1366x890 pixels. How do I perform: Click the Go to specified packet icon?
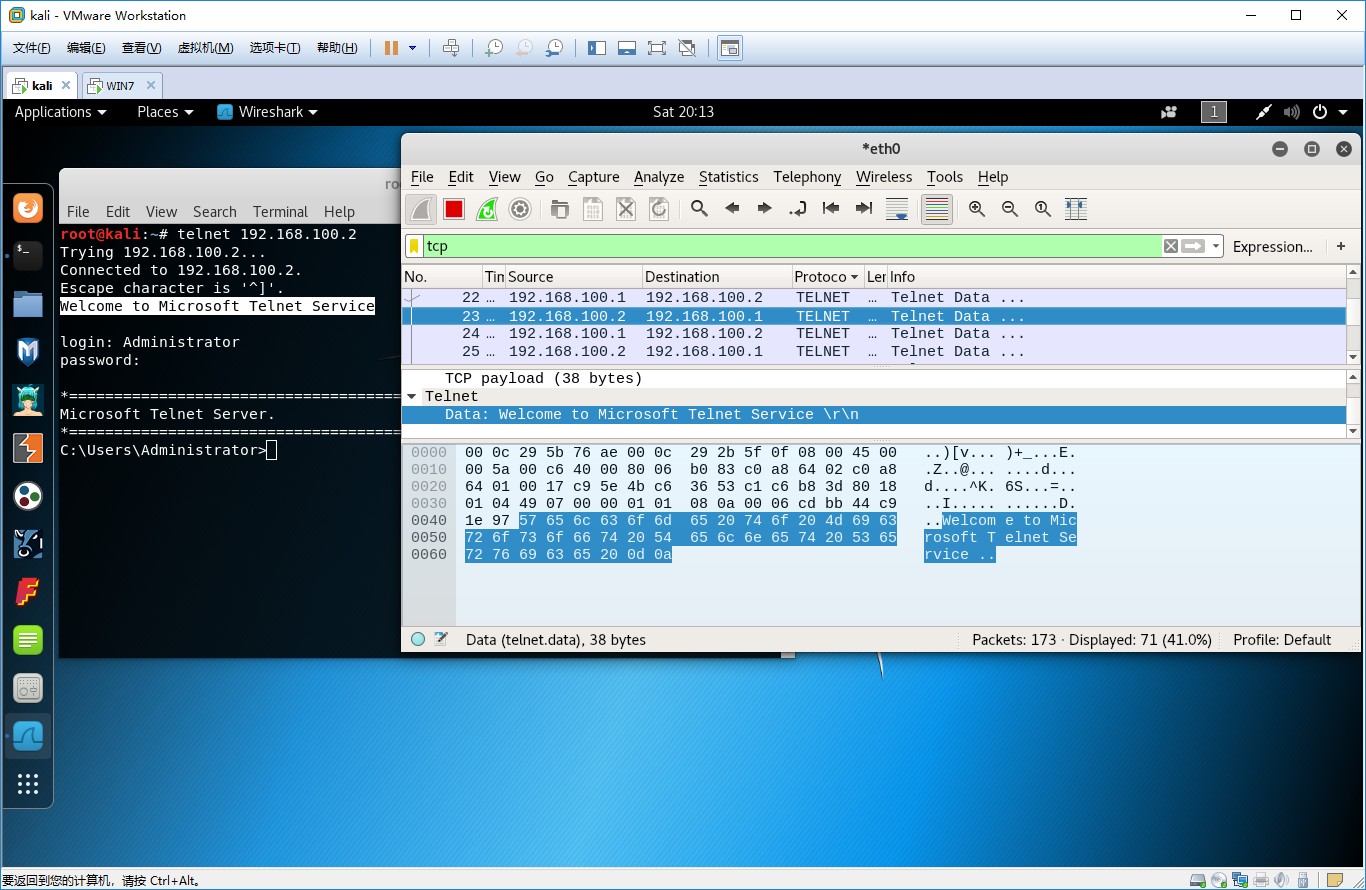click(798, 208)
